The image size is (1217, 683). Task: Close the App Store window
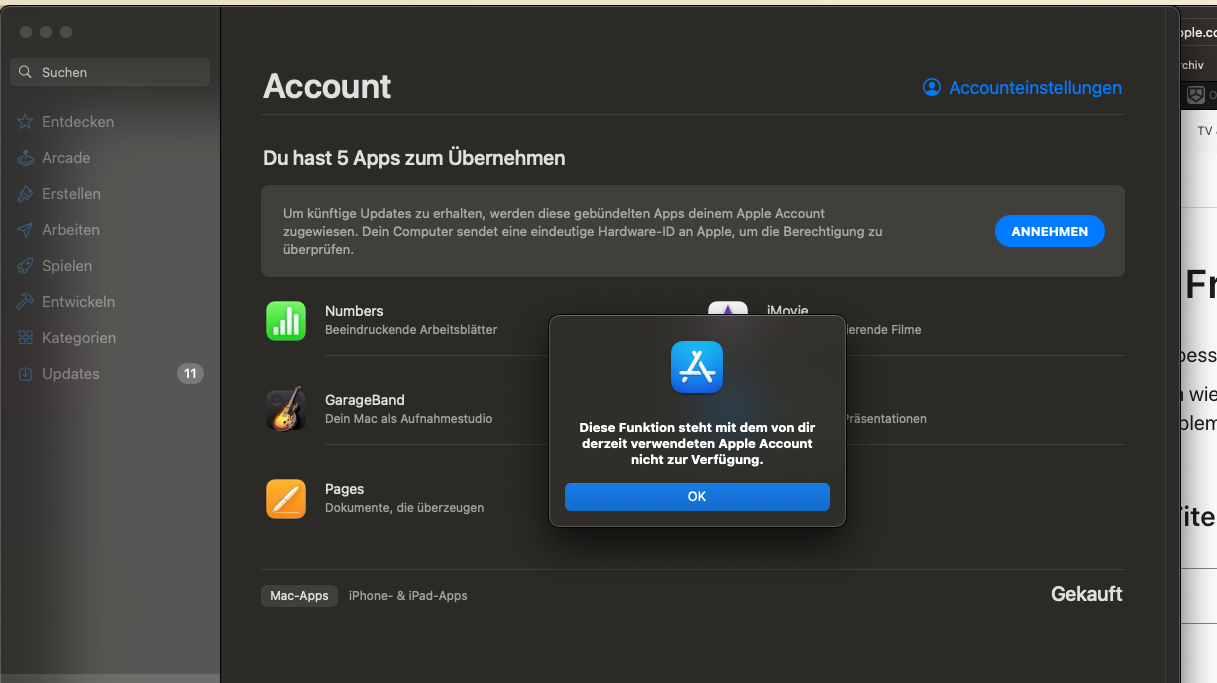26,32
